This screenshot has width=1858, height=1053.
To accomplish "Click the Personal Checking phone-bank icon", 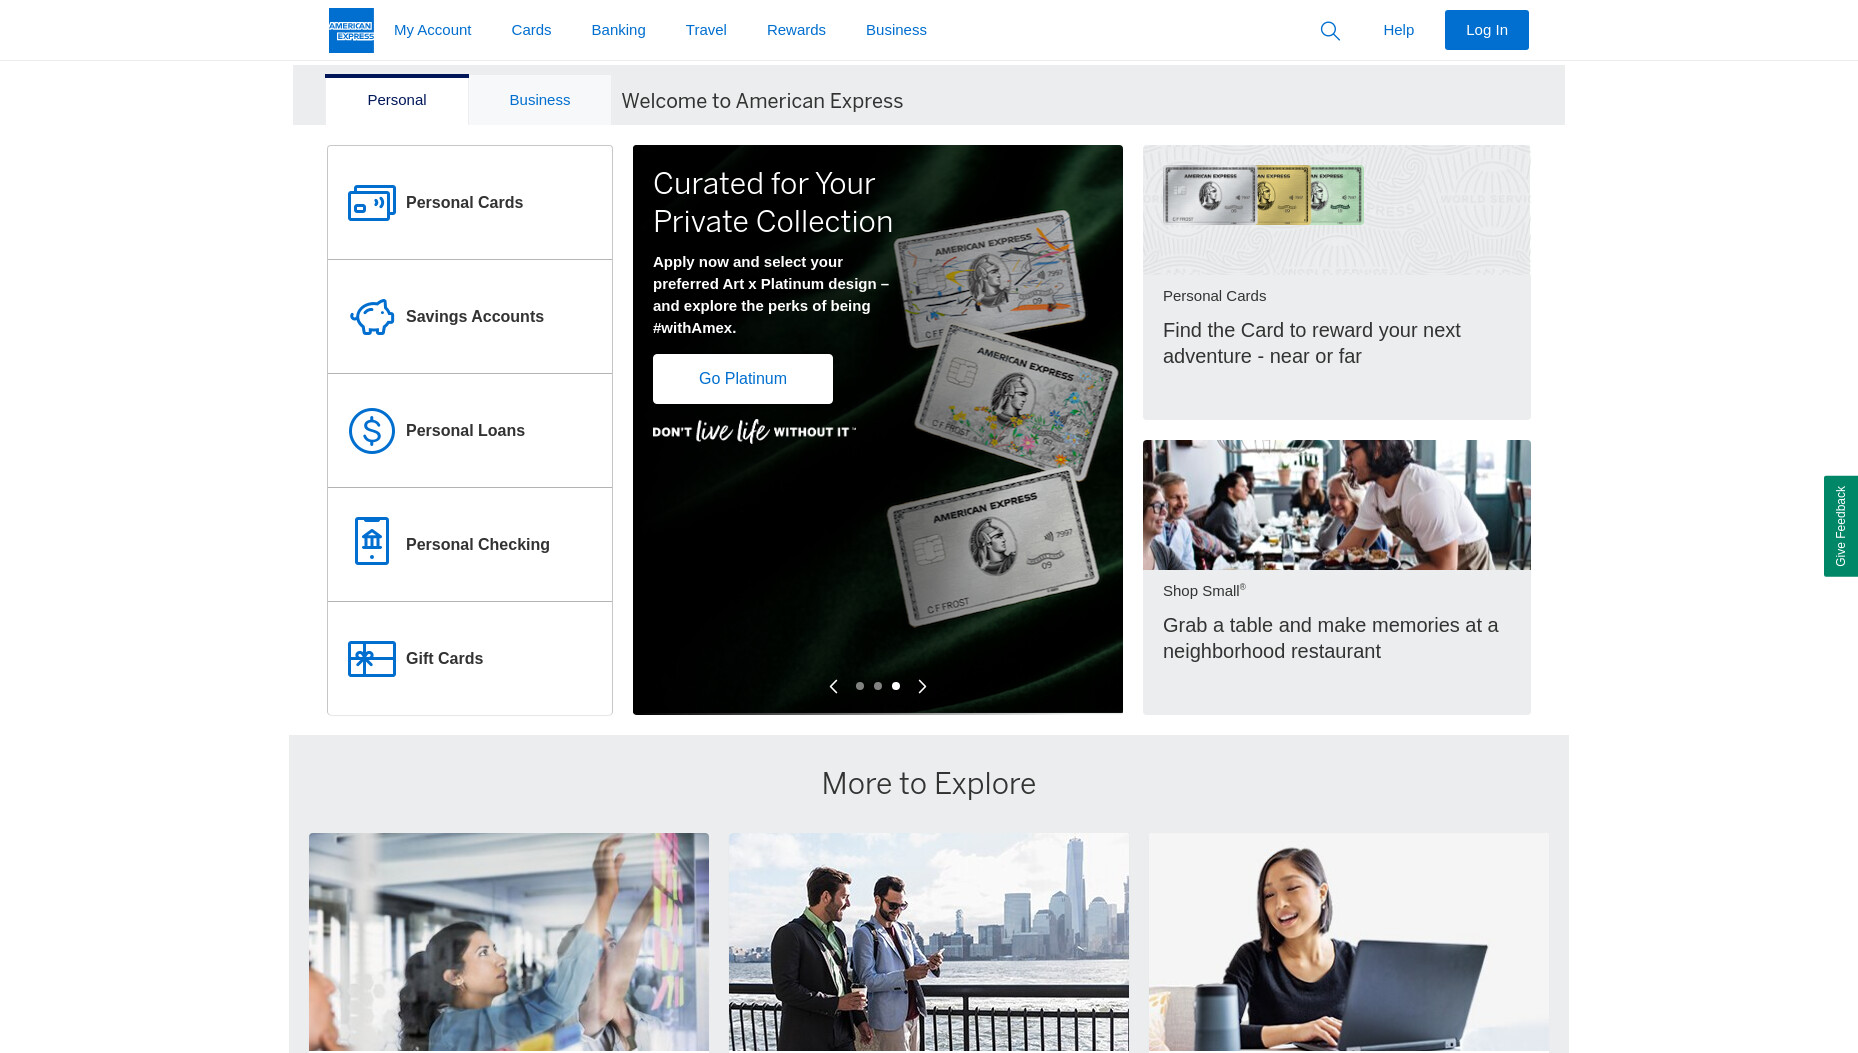I will point(372,541).
